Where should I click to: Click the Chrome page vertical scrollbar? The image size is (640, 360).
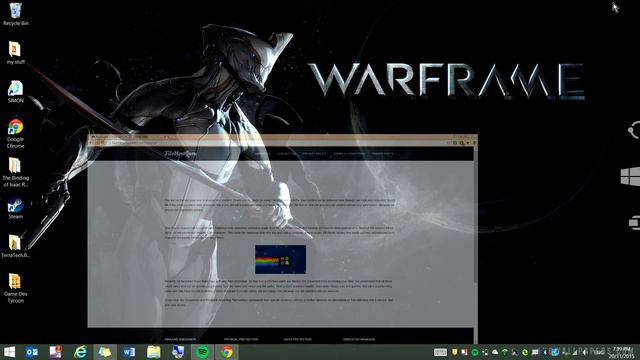[x=476, y=245]
